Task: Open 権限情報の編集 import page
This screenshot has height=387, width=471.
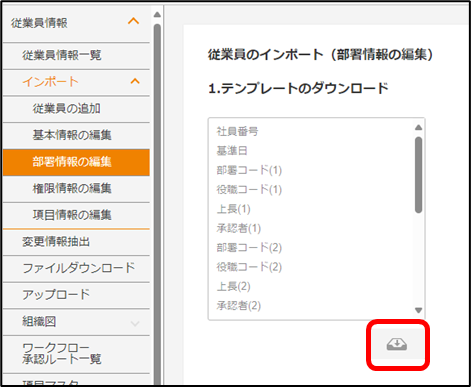Action: tap(76, 189)
